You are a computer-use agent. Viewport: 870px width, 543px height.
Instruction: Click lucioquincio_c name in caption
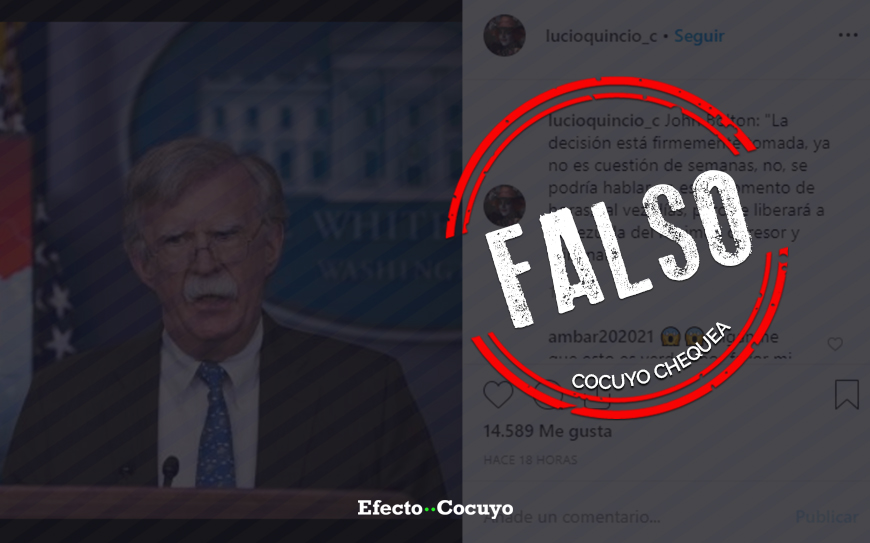point(604,120)
